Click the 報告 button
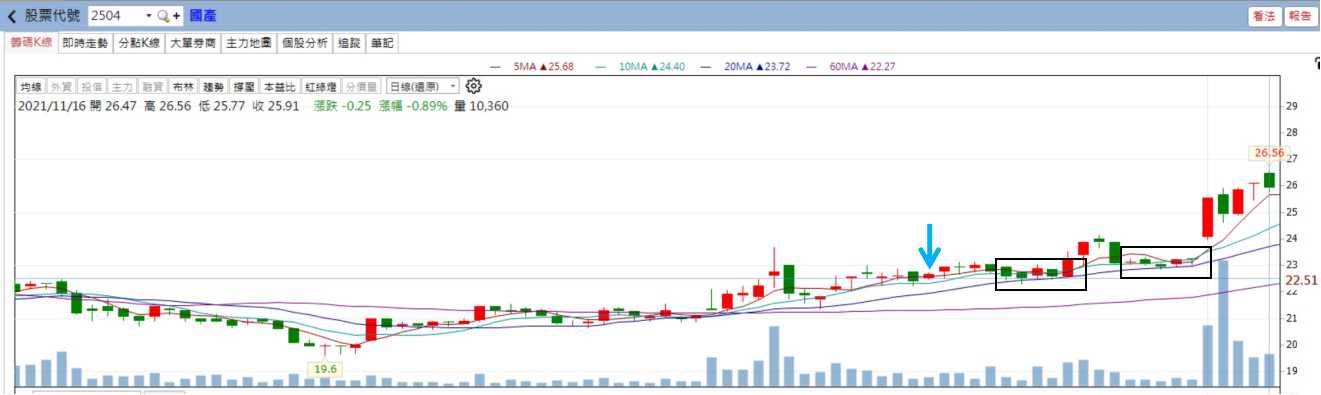Image resolution: width=1321 pixels, height=395 pixels. click(1299, 16)
